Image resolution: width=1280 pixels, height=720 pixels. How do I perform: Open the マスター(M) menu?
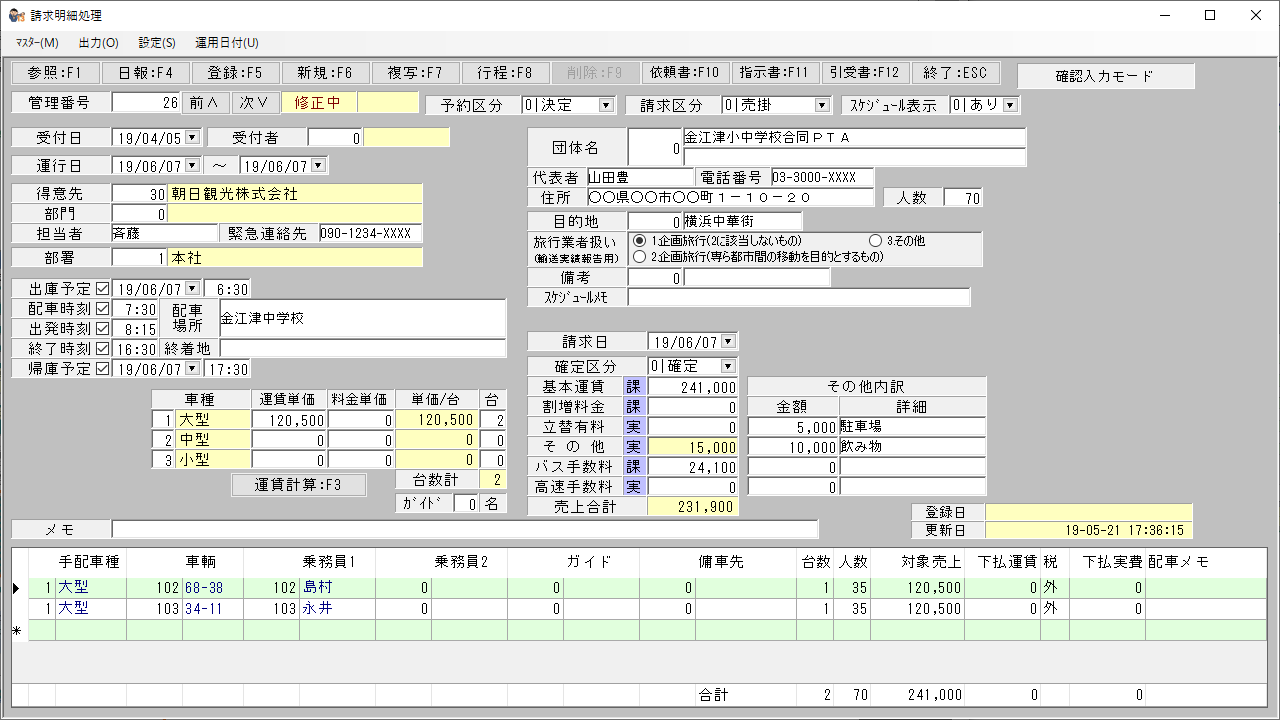click(x=38, y=43)
